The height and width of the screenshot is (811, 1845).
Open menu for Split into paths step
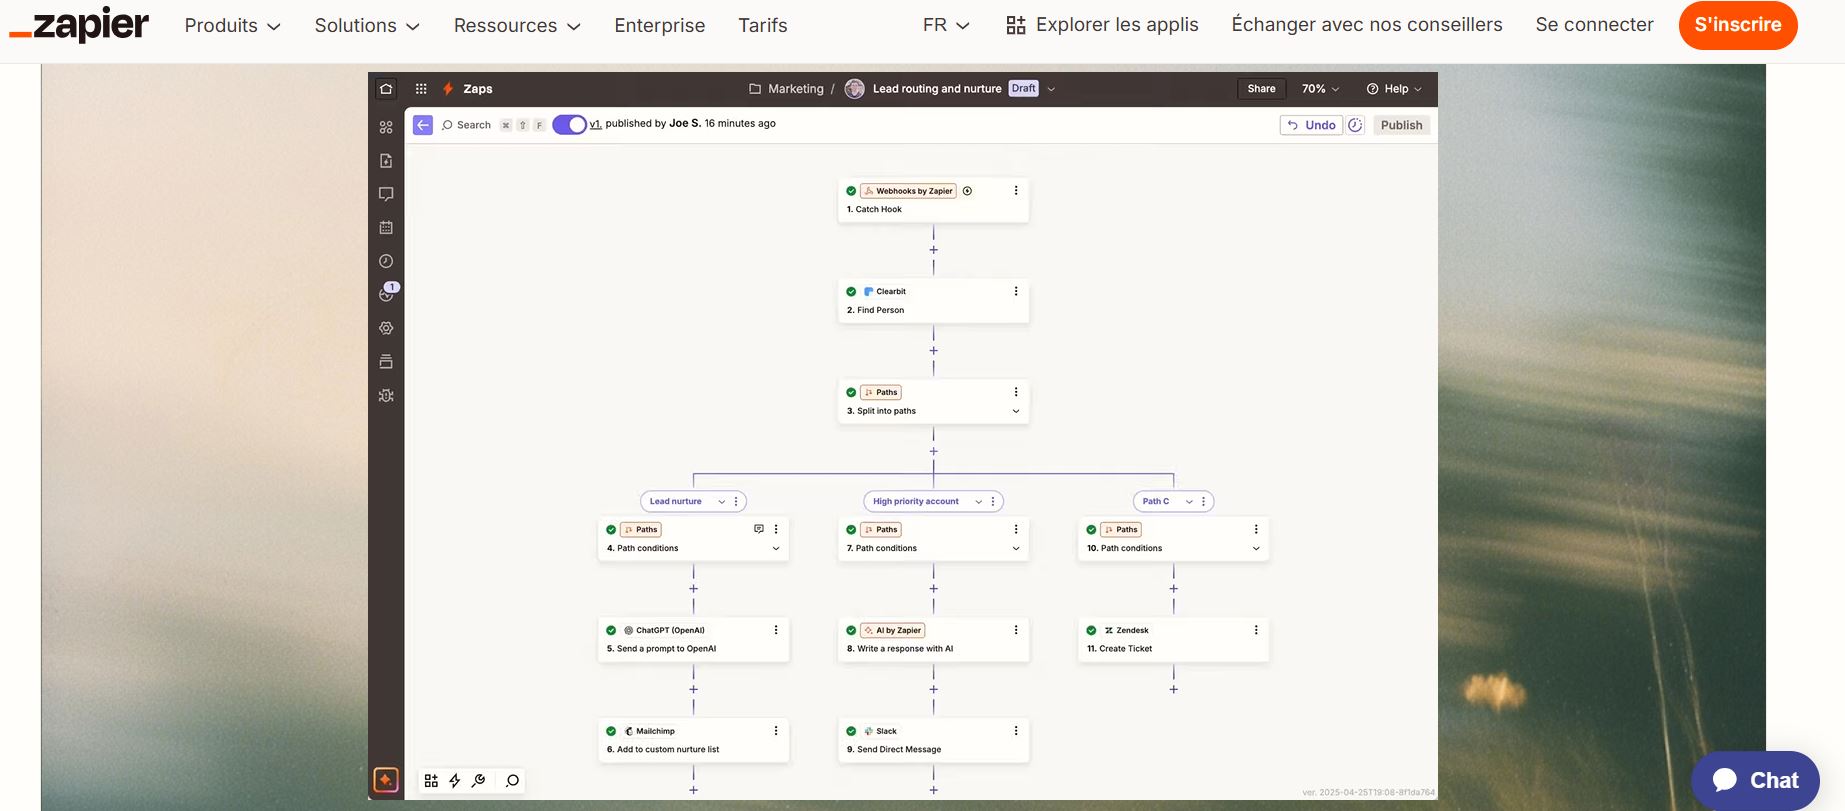tap(1016, 392)
